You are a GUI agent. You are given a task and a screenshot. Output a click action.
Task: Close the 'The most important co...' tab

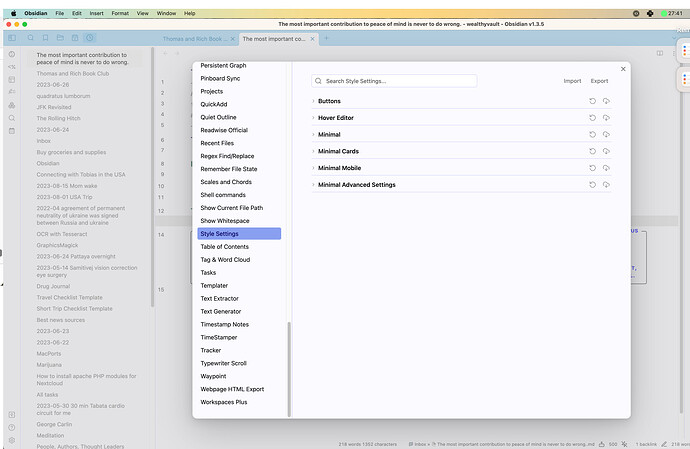[x=312, y=39]
